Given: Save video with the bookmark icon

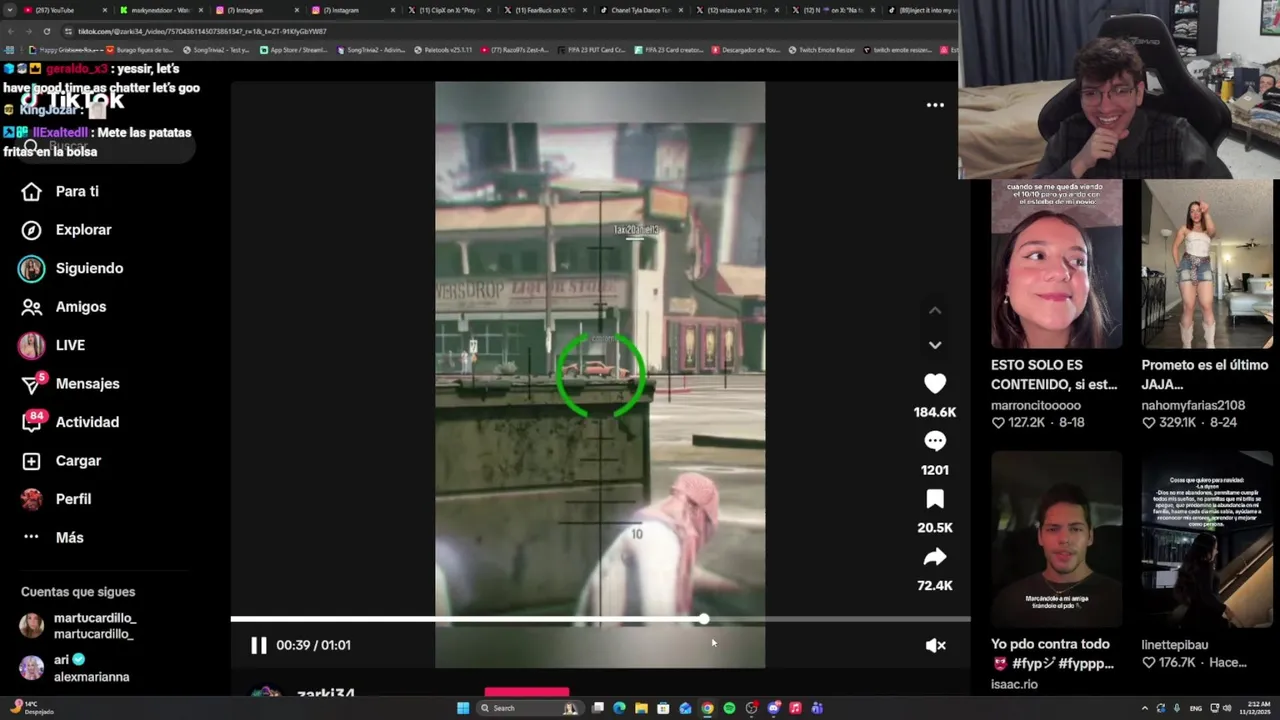Looking at the screenshot, I should [935, 499].
